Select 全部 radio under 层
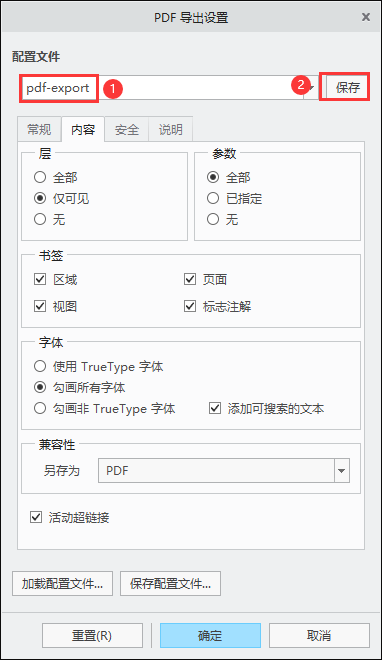This screenshot has width=382, height=660. (x=40, y=177)
